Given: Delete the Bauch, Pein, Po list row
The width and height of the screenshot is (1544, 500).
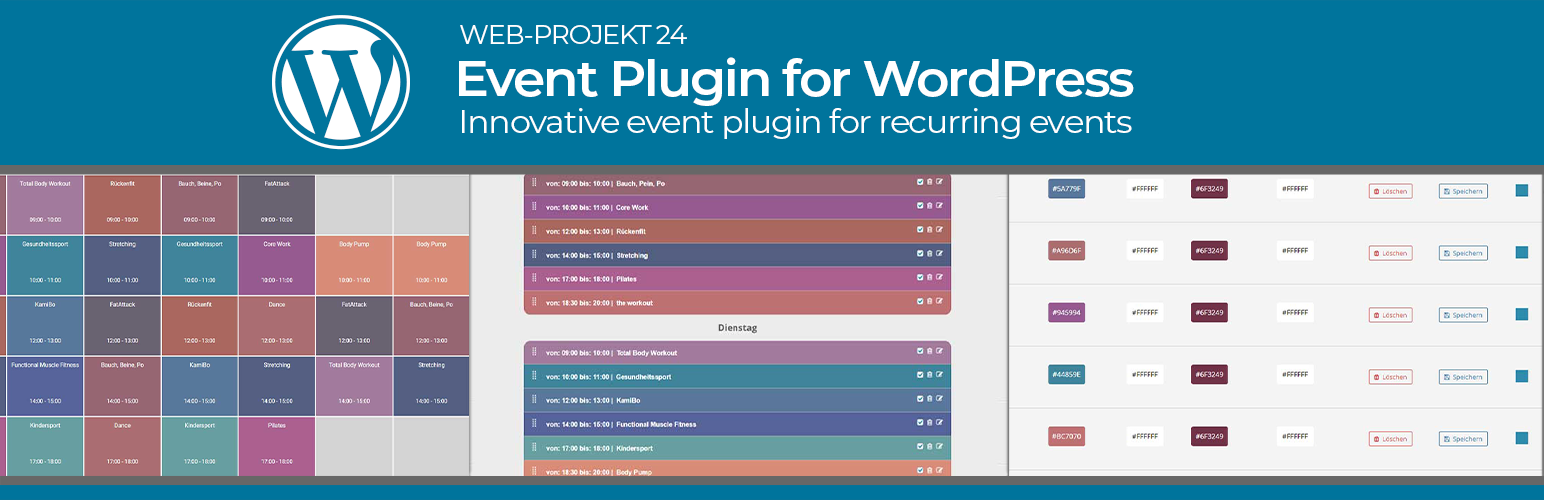Looking at the screenshot, I should [930, 182].
